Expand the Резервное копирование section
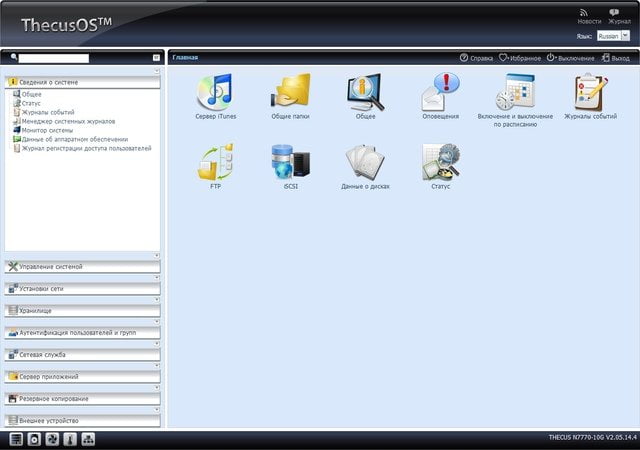The width and height of the screenshot is (640, 450). click(82, 399)
